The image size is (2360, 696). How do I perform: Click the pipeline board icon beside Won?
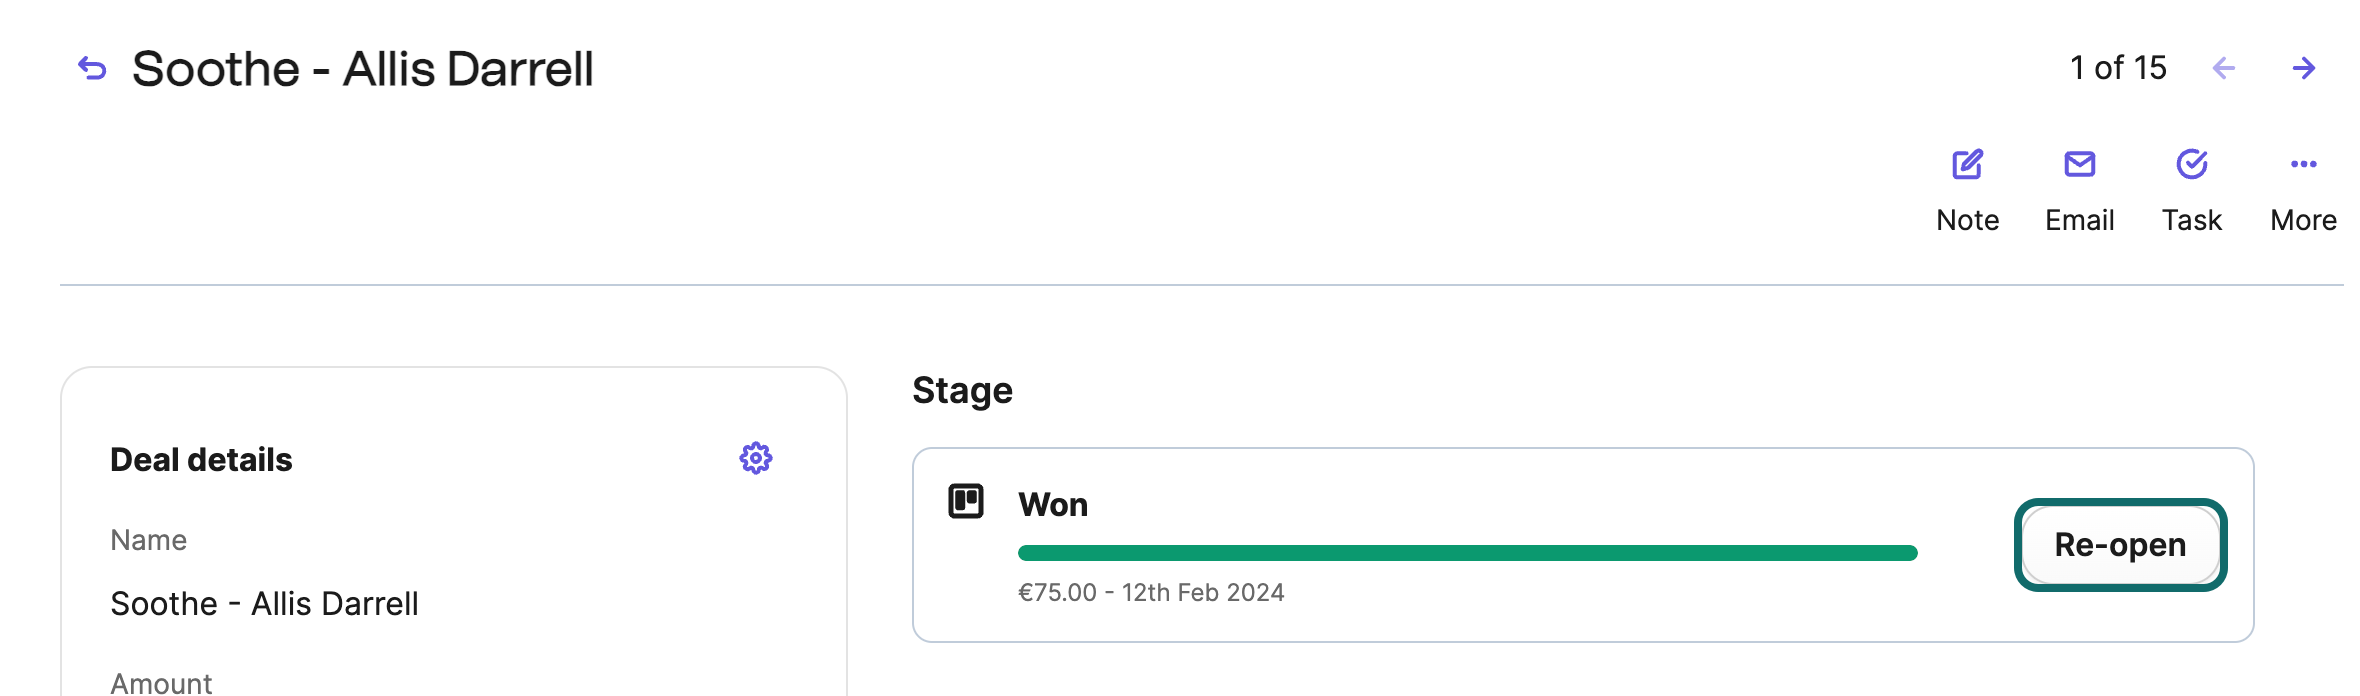pyautogui.click(x=966, y=501)
